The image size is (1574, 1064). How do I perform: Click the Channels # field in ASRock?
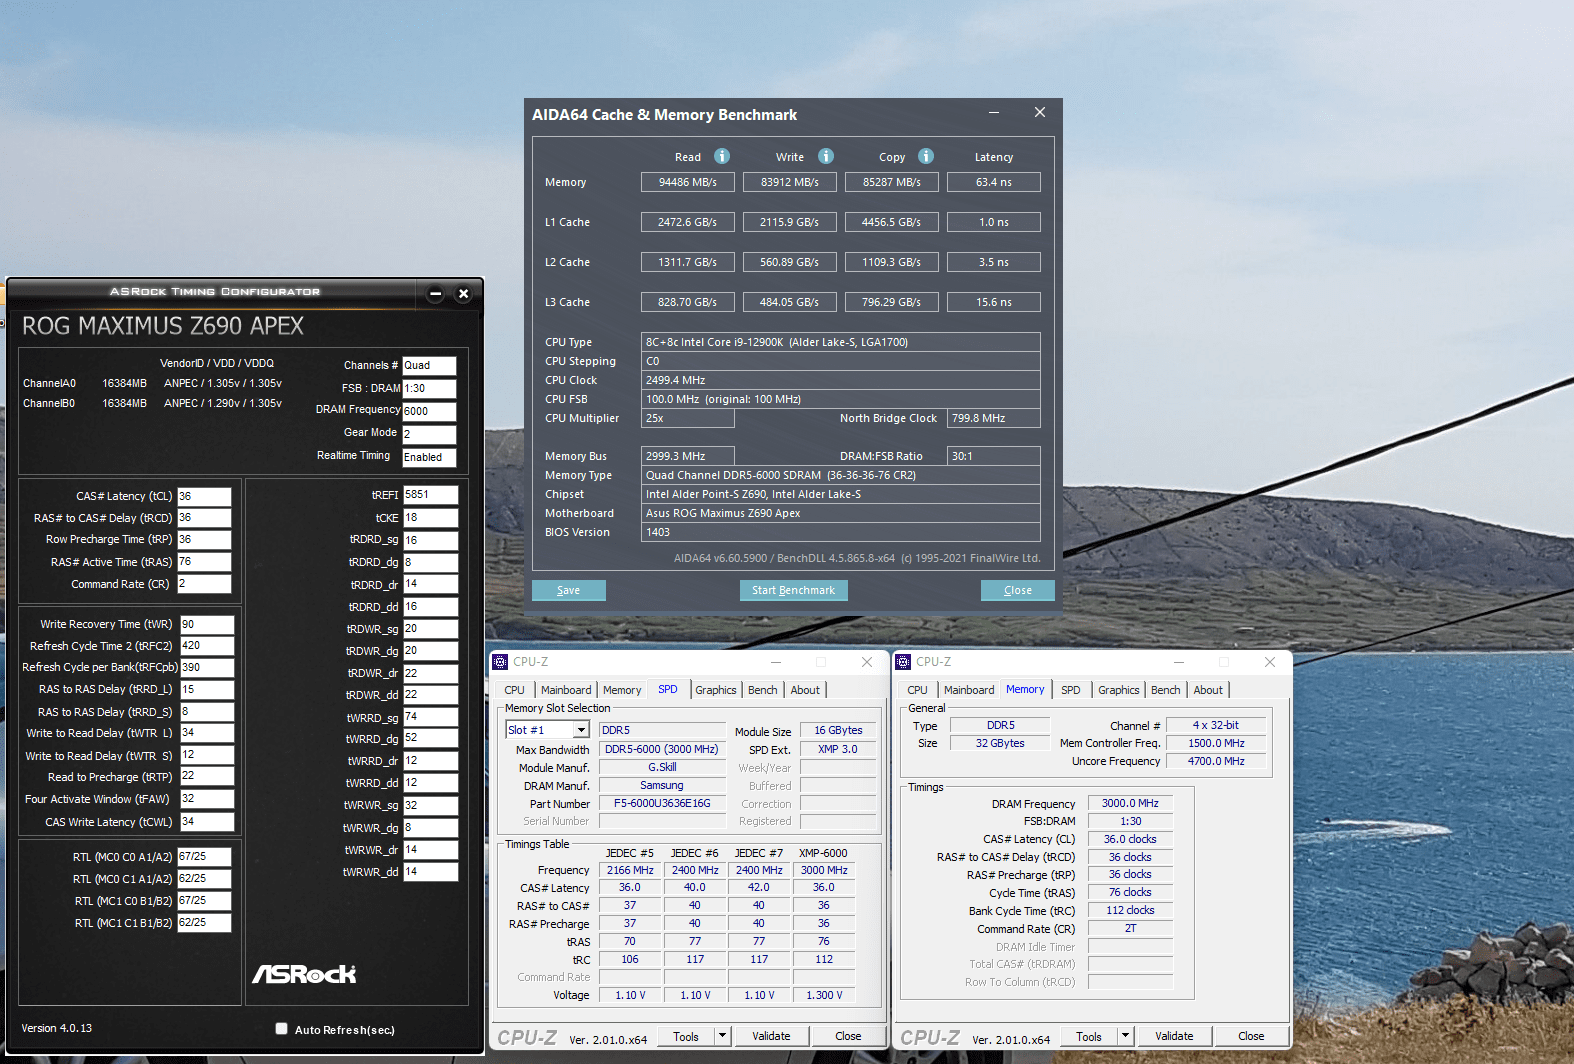[x=429, y=366]
